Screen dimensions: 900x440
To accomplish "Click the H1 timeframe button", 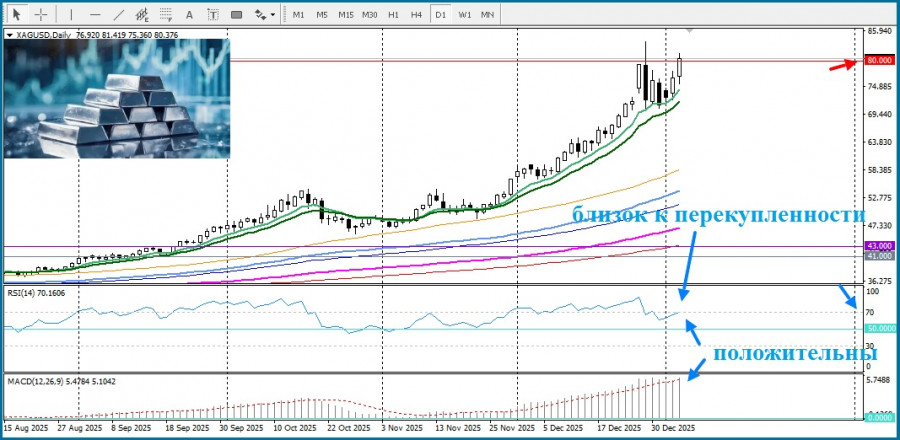I will pos(394,15).
